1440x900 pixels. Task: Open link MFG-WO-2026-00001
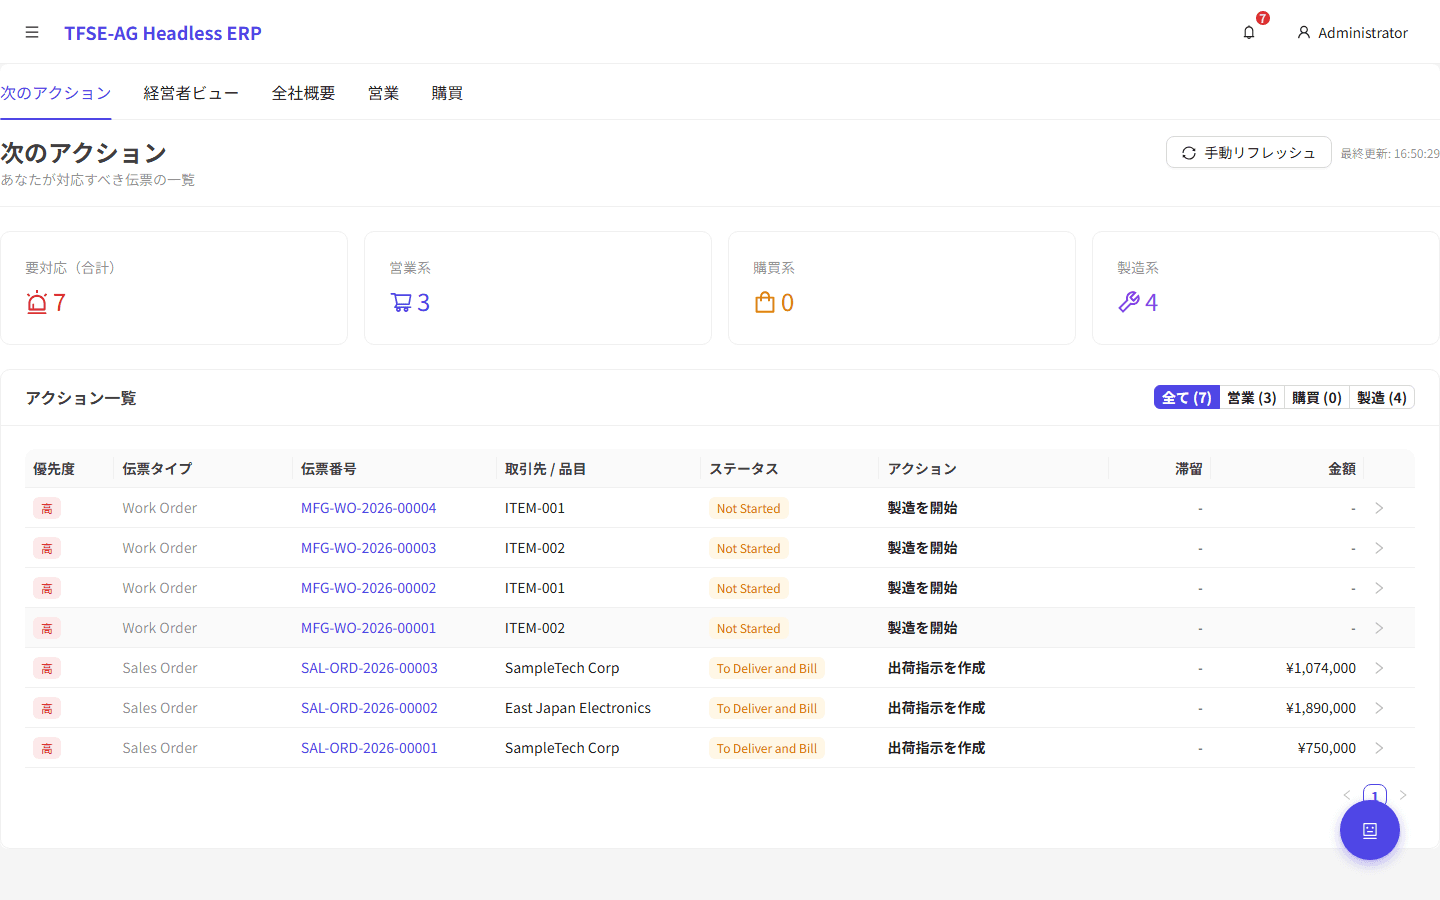coord(368,628)
